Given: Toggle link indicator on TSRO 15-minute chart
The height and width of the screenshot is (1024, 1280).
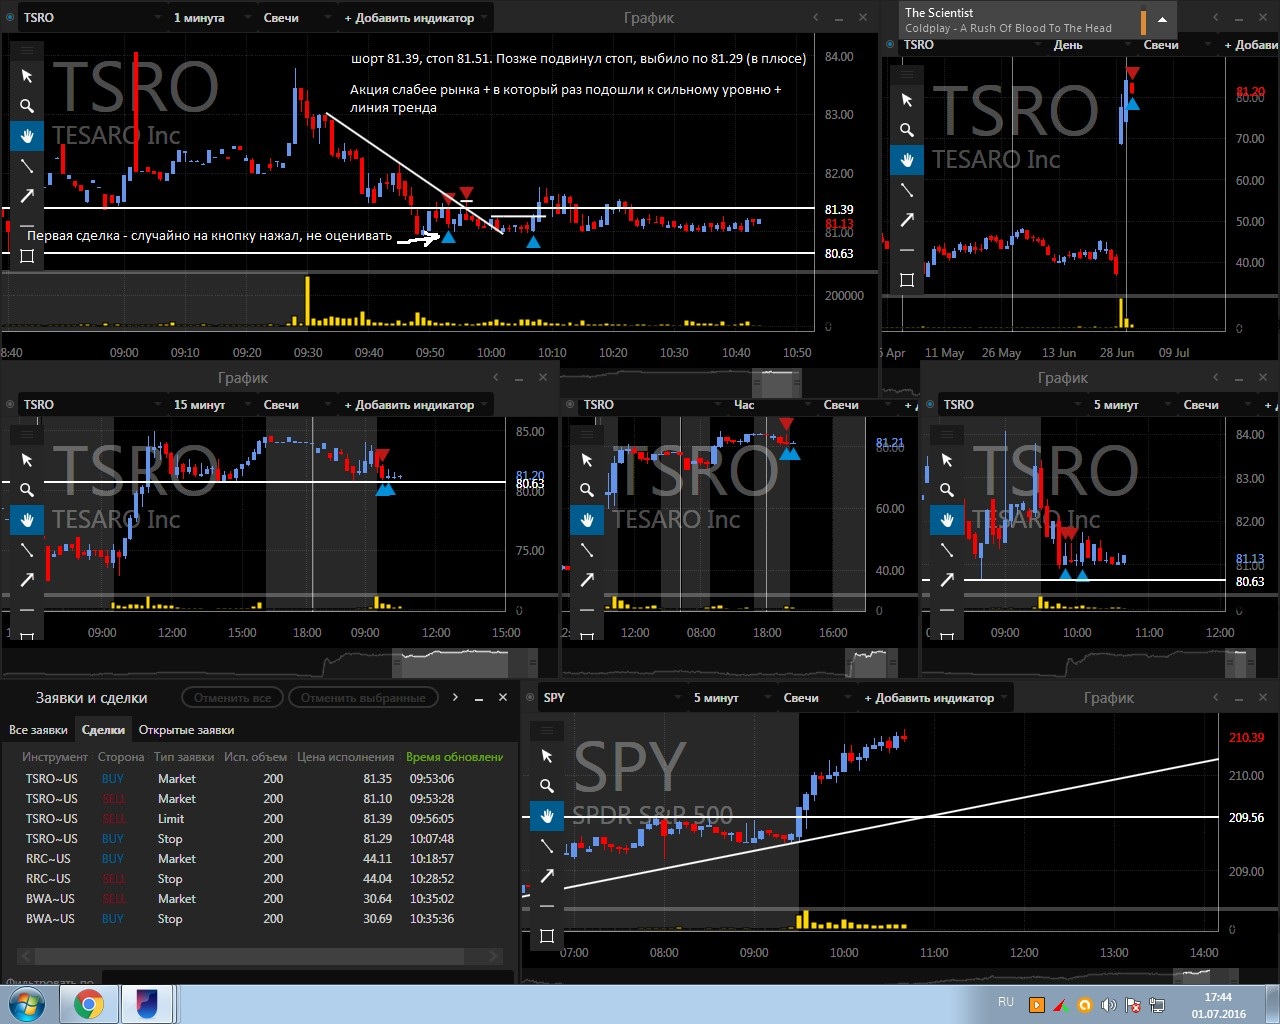Looking at the screenshot, I should tap(11, 405).
